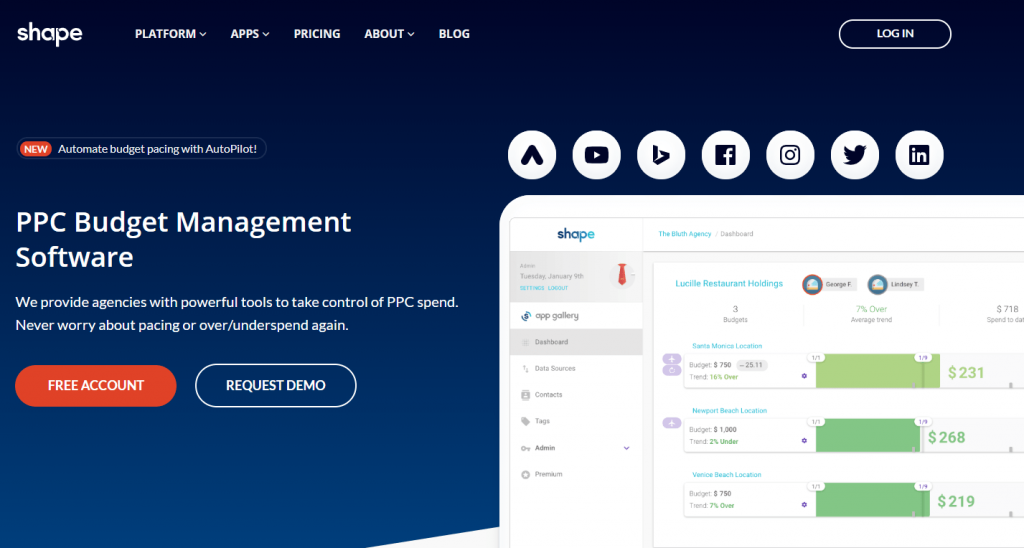This screenshot has width=1024, height=548.
Task: Open Santa Monica Location budget
Action: [727, 346]
